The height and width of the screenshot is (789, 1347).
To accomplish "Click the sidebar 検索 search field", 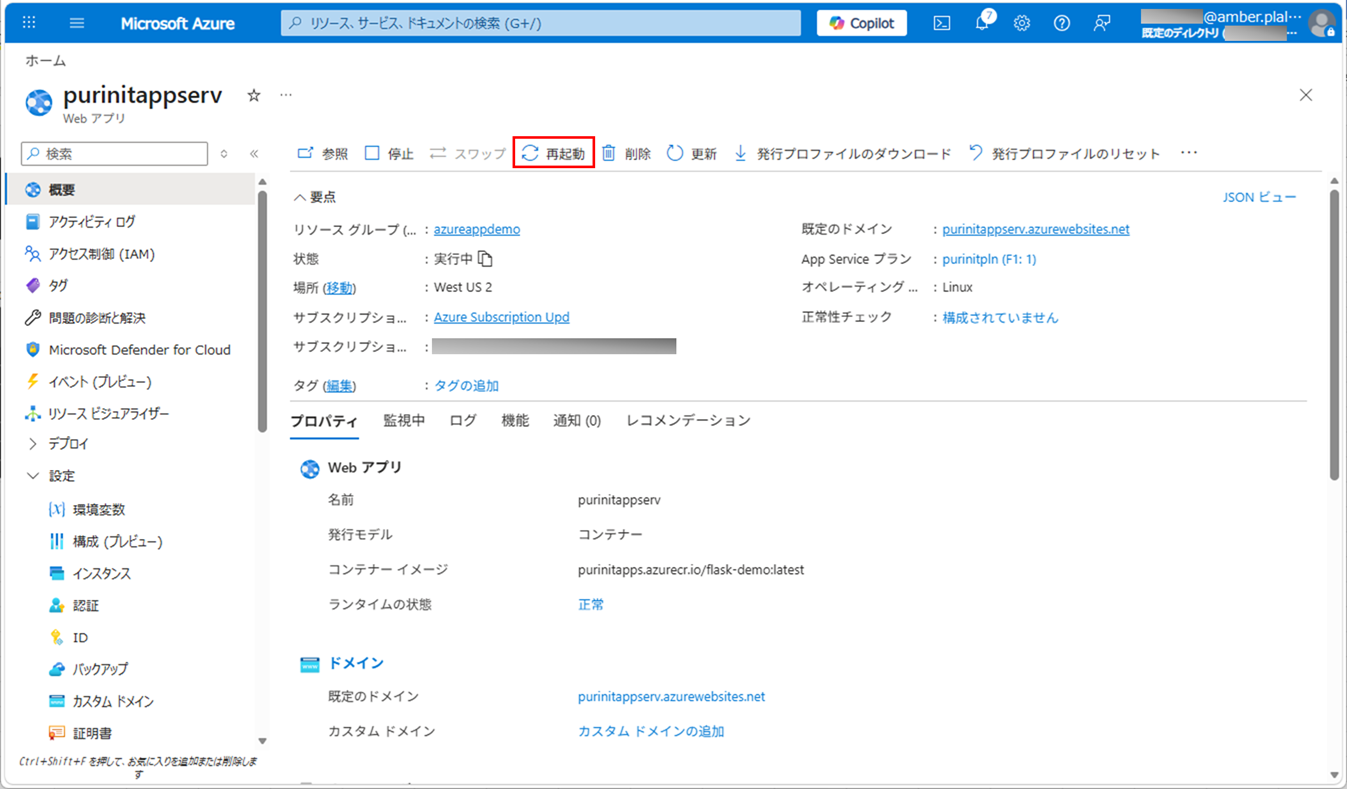I will (113, 153).
